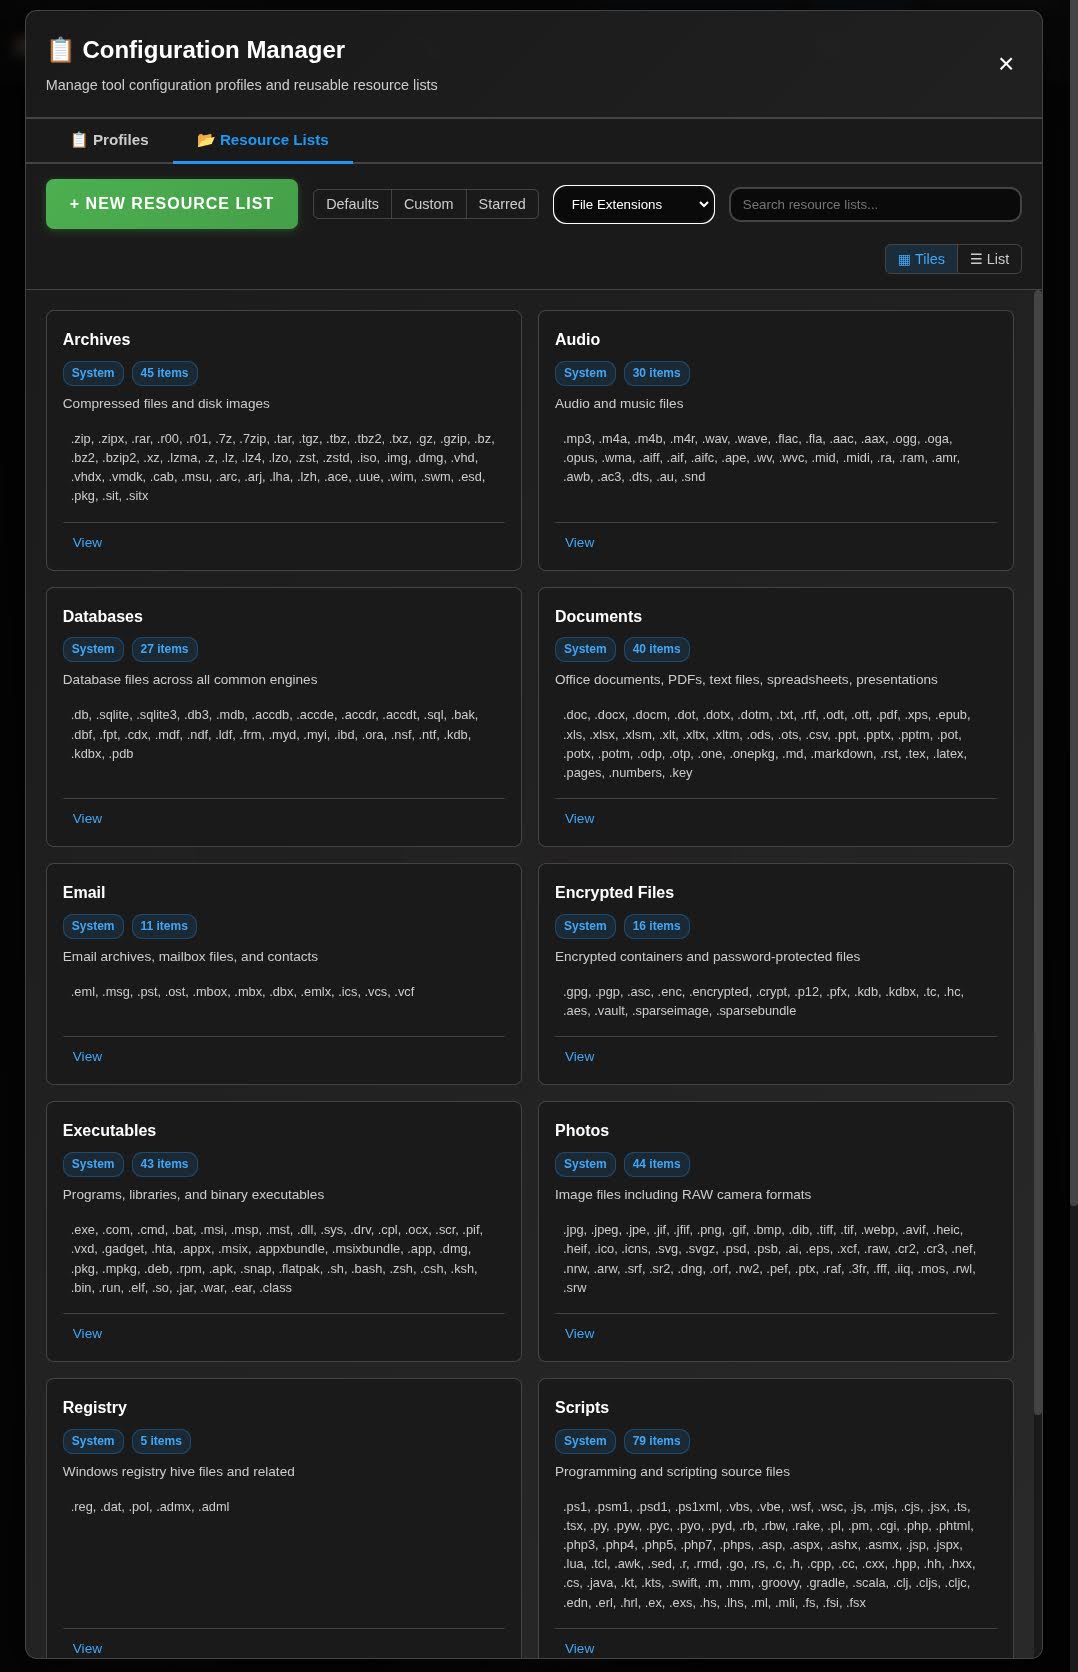Click the Archives card title
This screenshot has height=1672, width=1078.
click(96, 340)
